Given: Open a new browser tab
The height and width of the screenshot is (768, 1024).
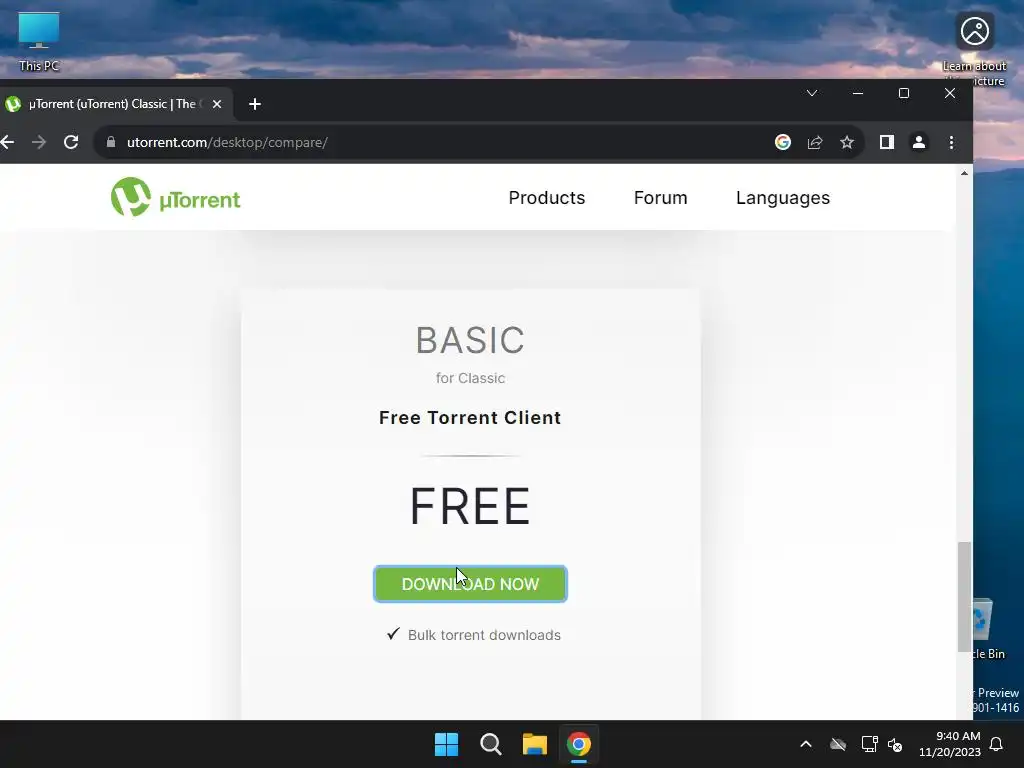Looking at the screenshot, I should 255,104.
